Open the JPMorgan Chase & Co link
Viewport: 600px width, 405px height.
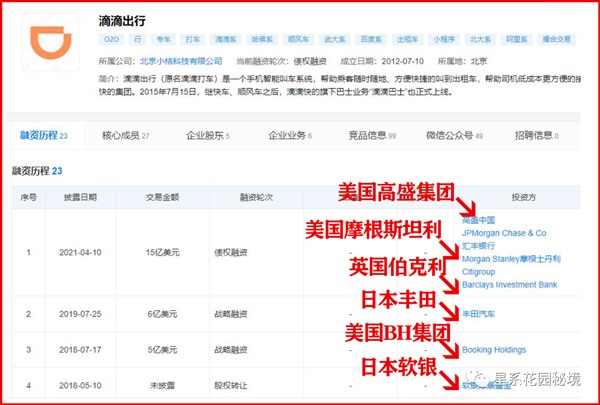tap(504, 233)
